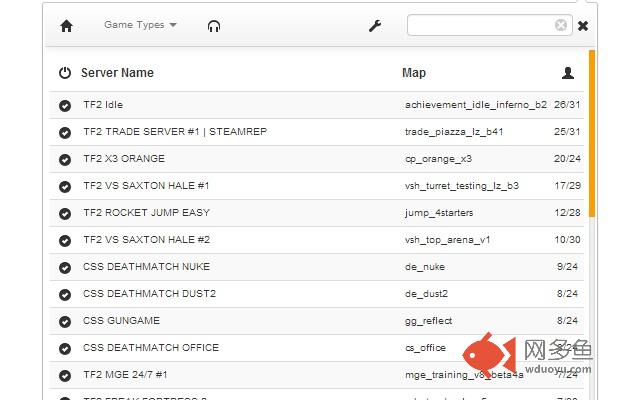Open the headphones voice servers icon

[214, 26]
